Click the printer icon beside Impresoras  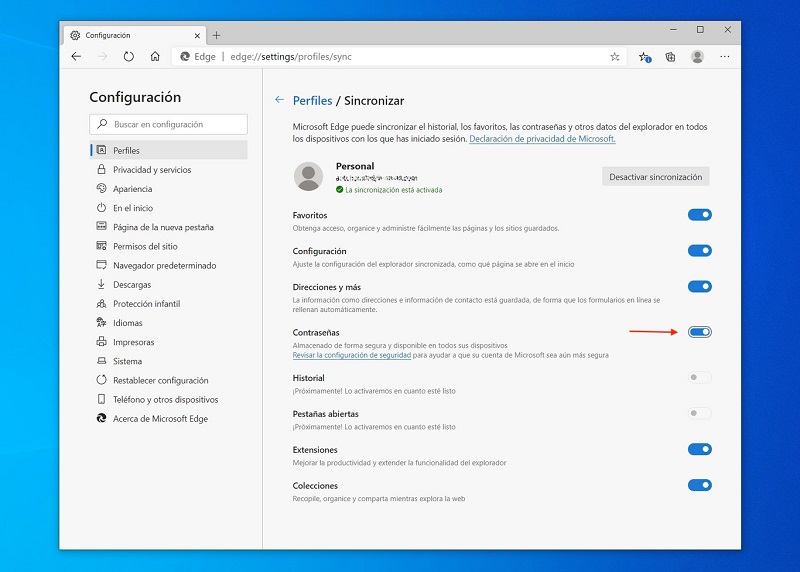pyautogui.click(x=102, y=341)
